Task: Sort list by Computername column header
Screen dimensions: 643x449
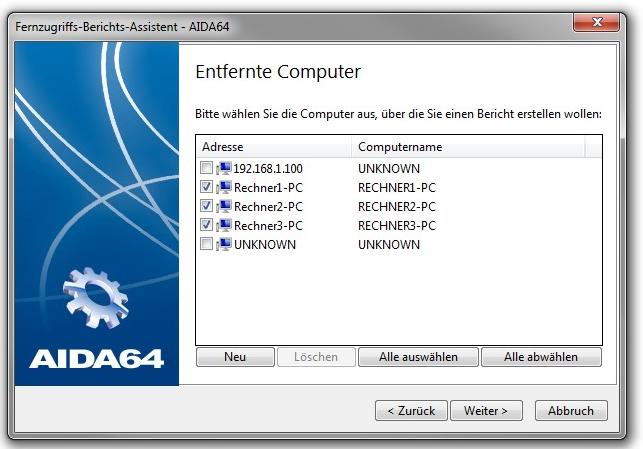Action: click(468, 147)
